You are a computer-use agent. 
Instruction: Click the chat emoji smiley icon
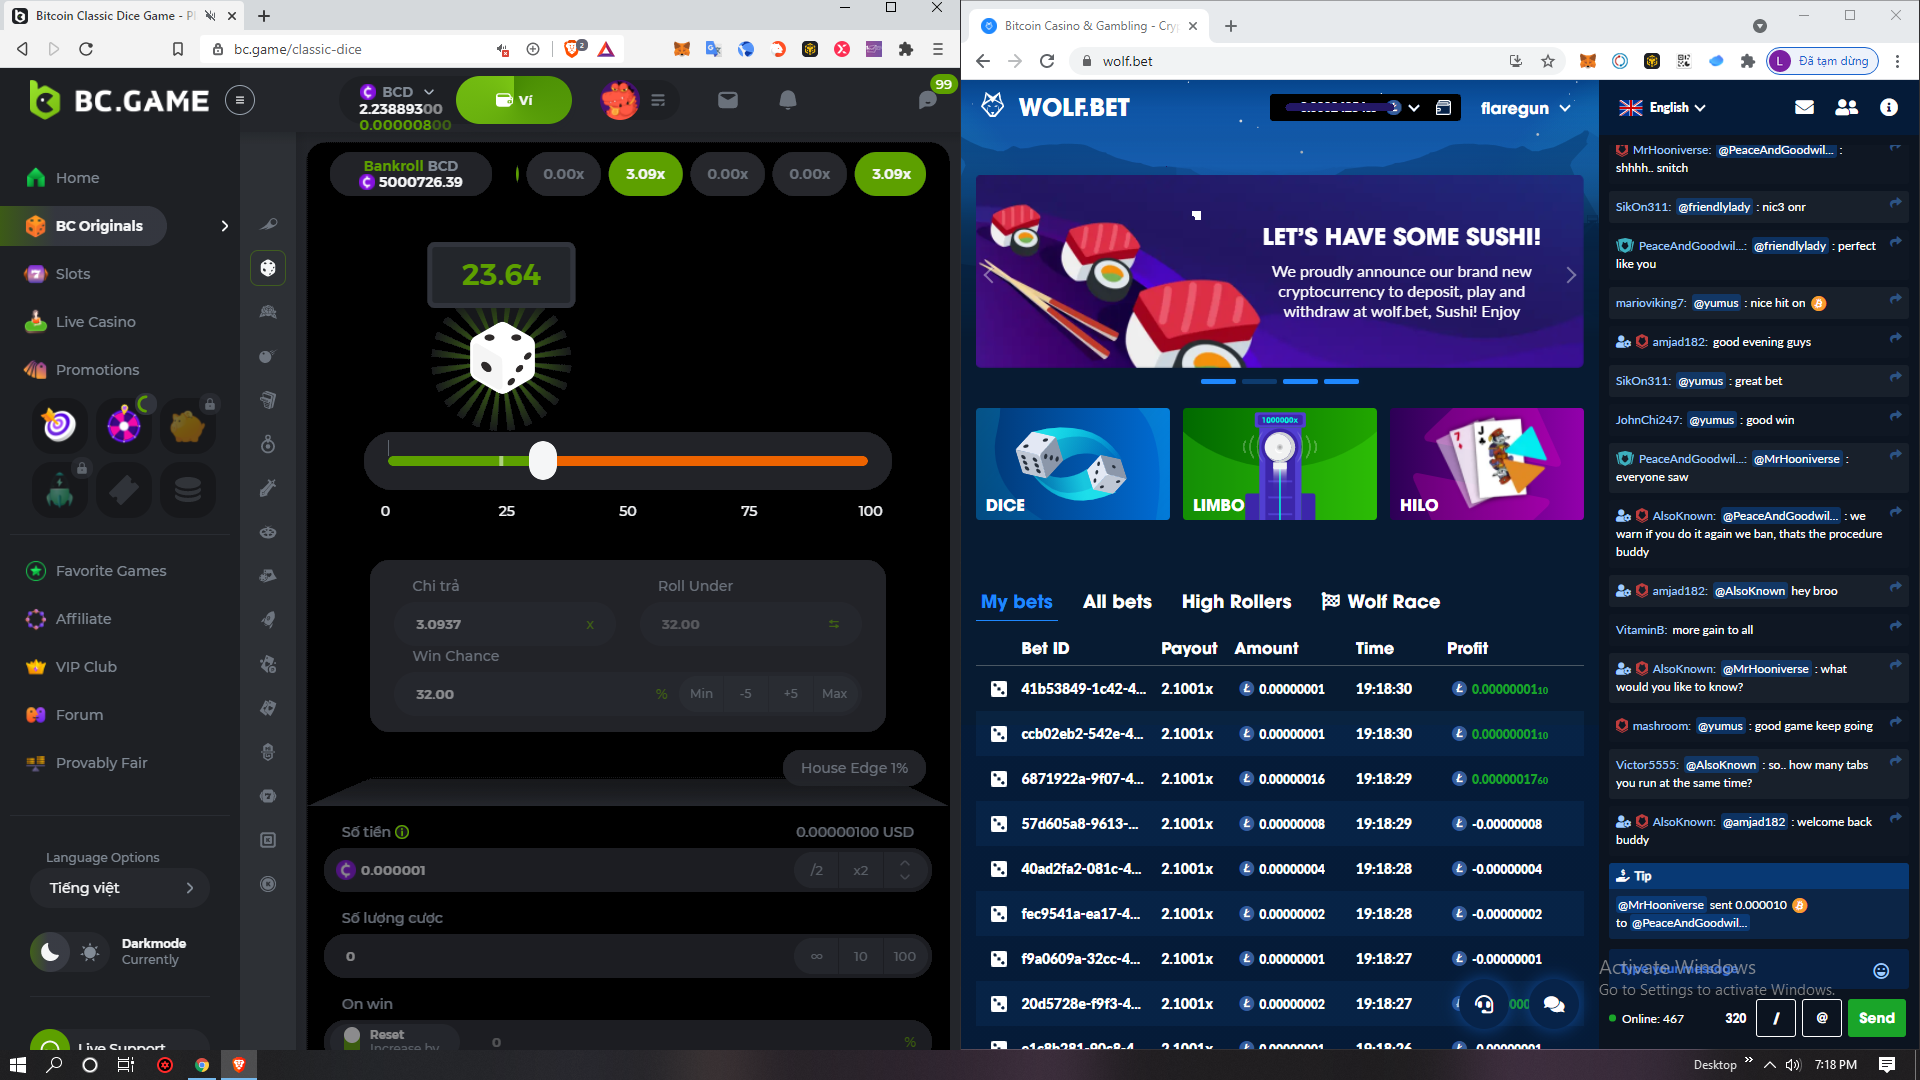[x=1880, y=970]
